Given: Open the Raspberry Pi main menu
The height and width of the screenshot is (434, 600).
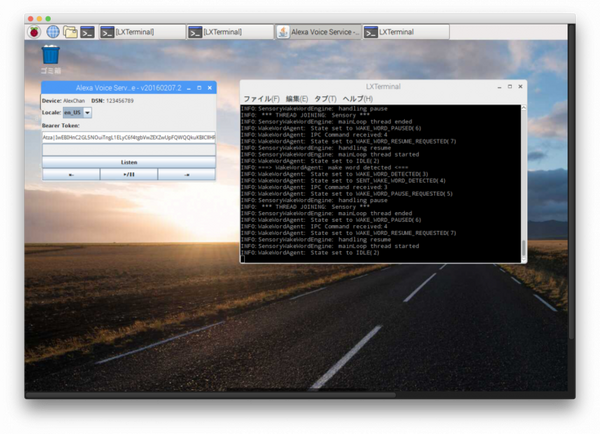Looking at the screenshot, I should click(35, 32).
